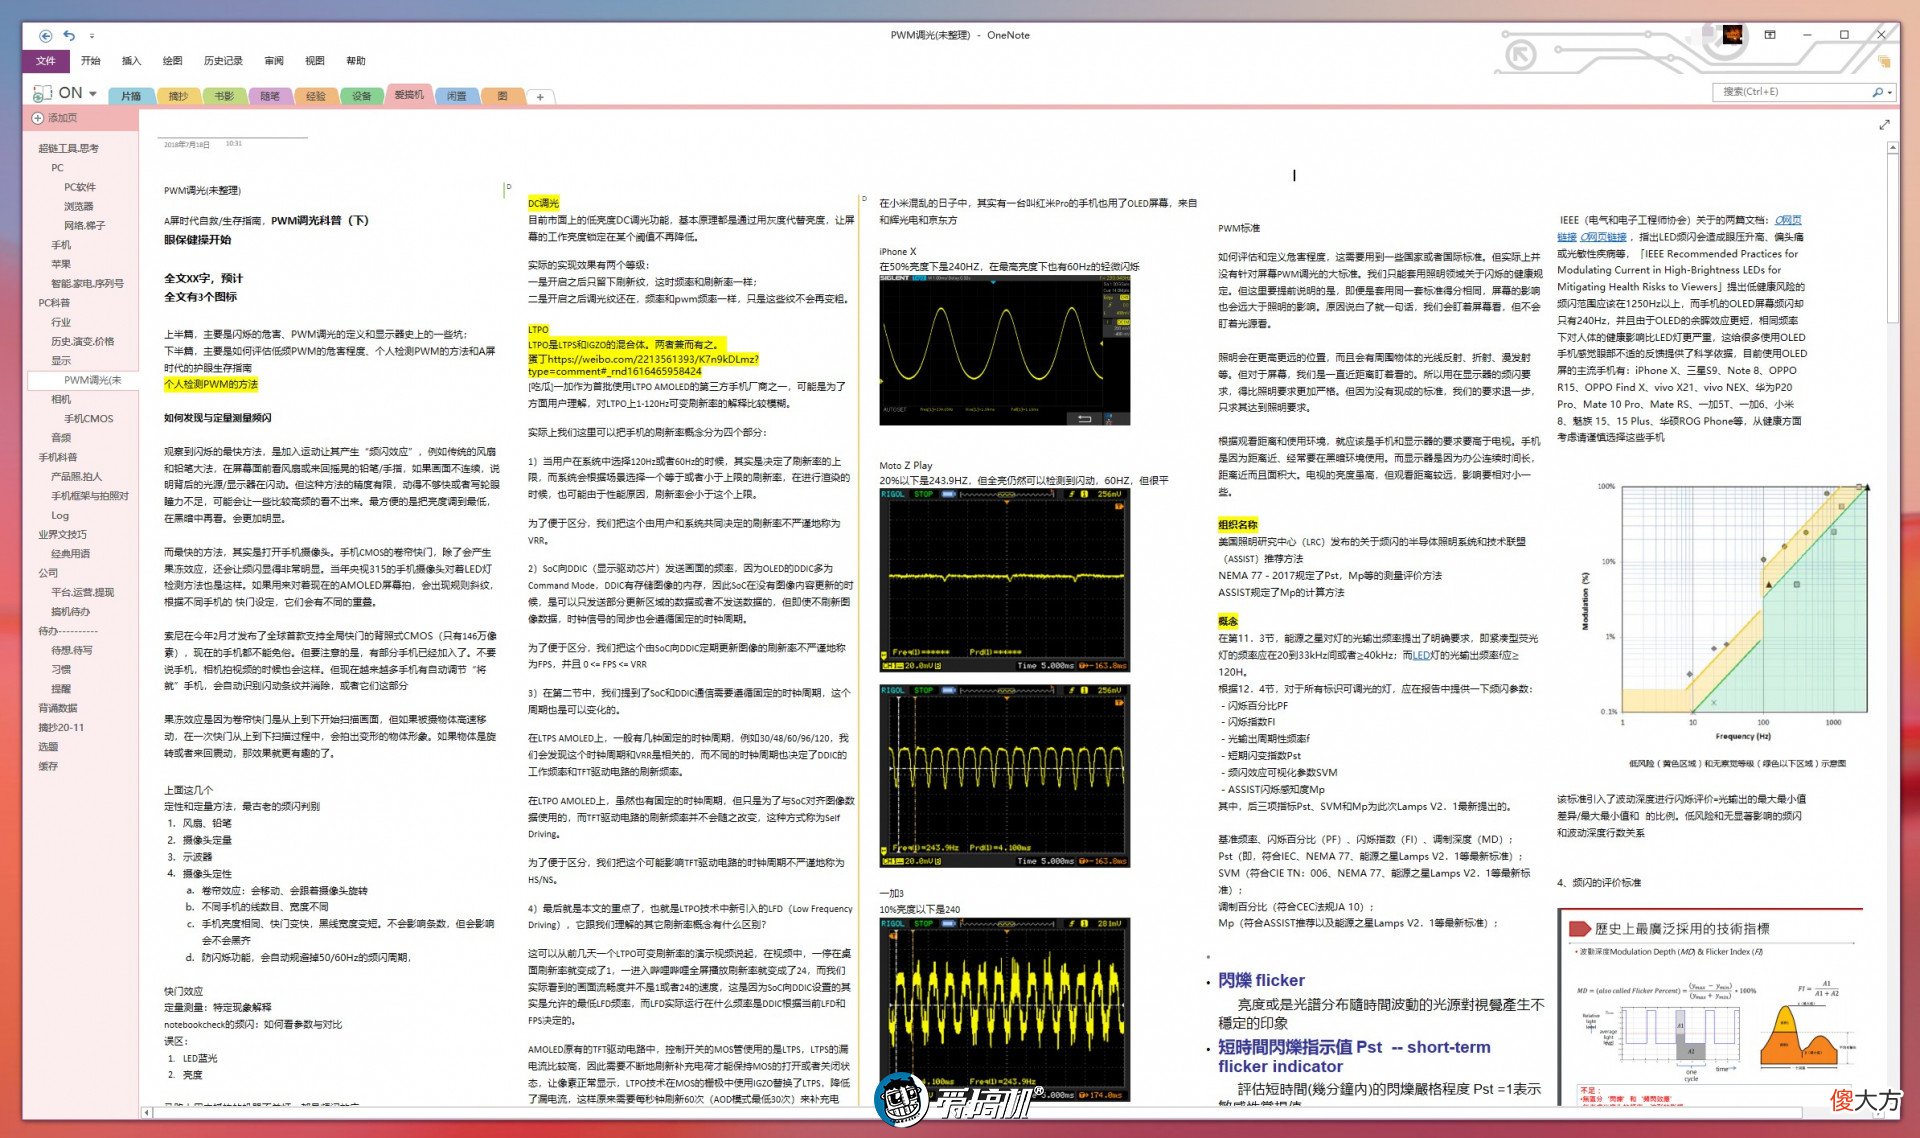Open page 平台.运营.提现
Screen dimensions: 1920x1138
[82, 593]
